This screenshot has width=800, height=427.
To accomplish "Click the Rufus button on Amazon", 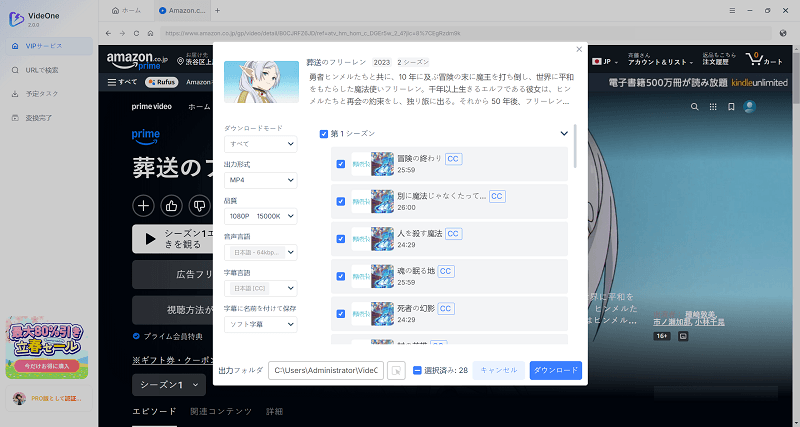I will [x=162, y=82].
